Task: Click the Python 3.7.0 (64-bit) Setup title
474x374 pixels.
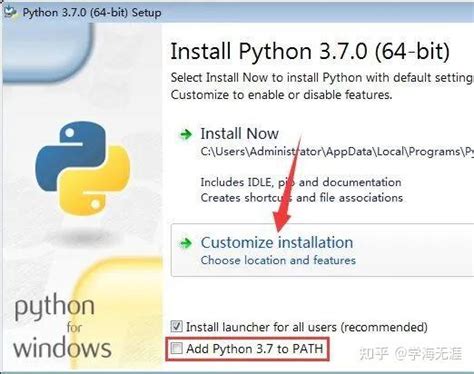Action: [x=92, y=13]
